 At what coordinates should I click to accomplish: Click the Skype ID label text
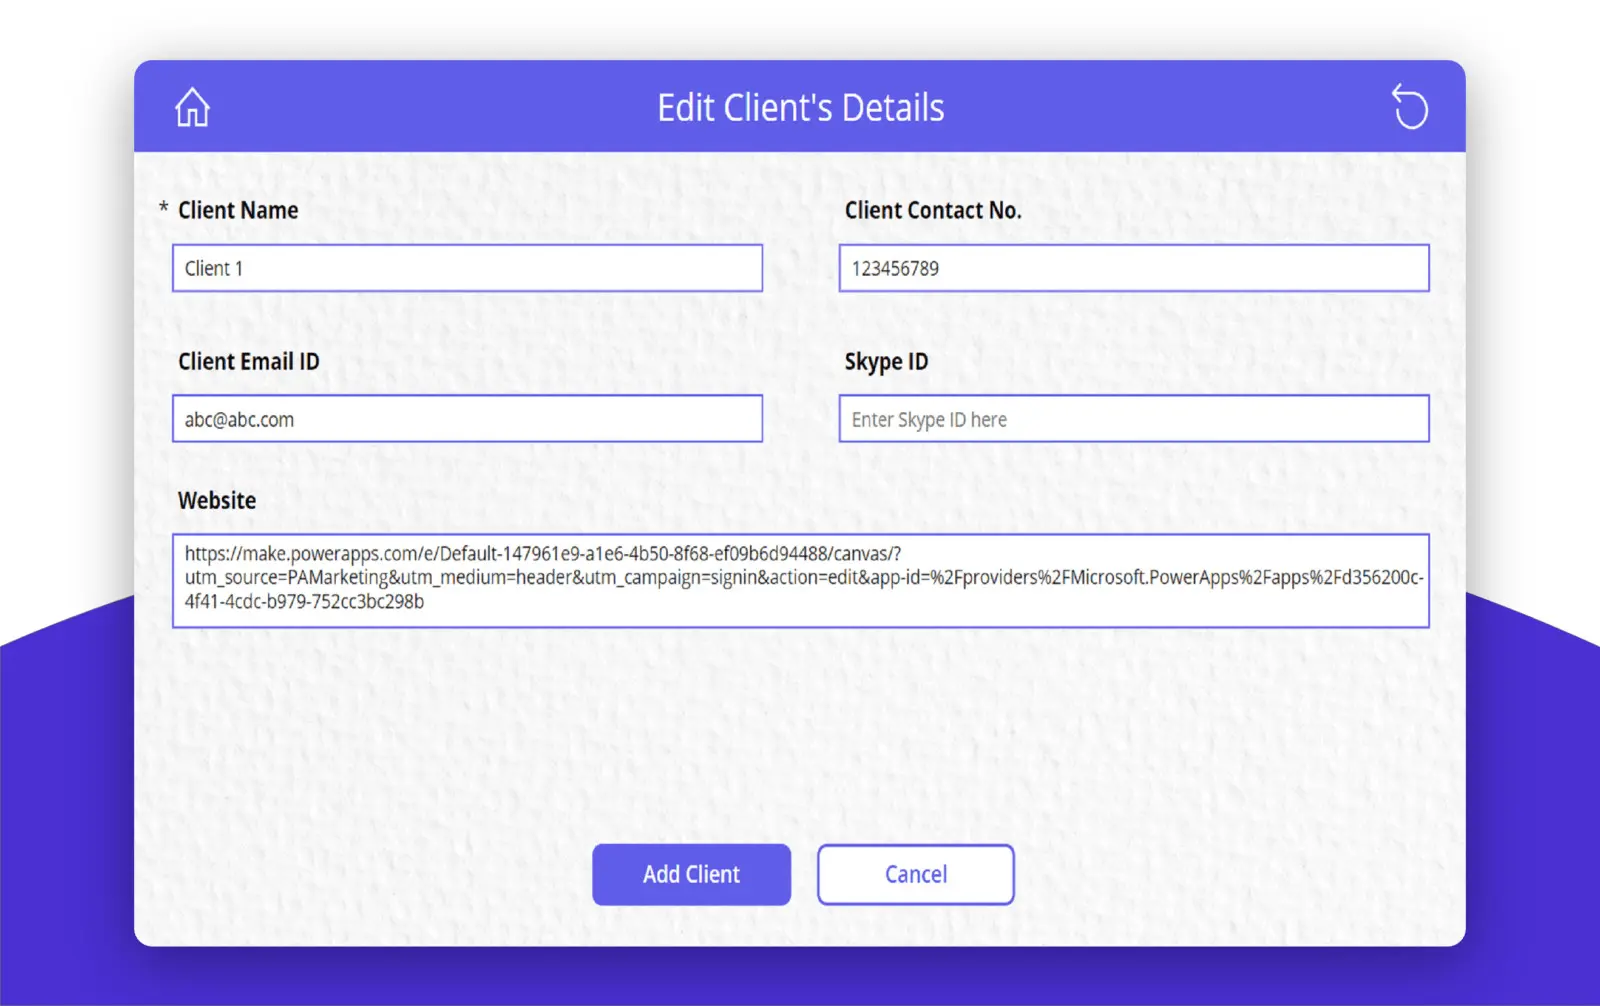pos(886,361)
